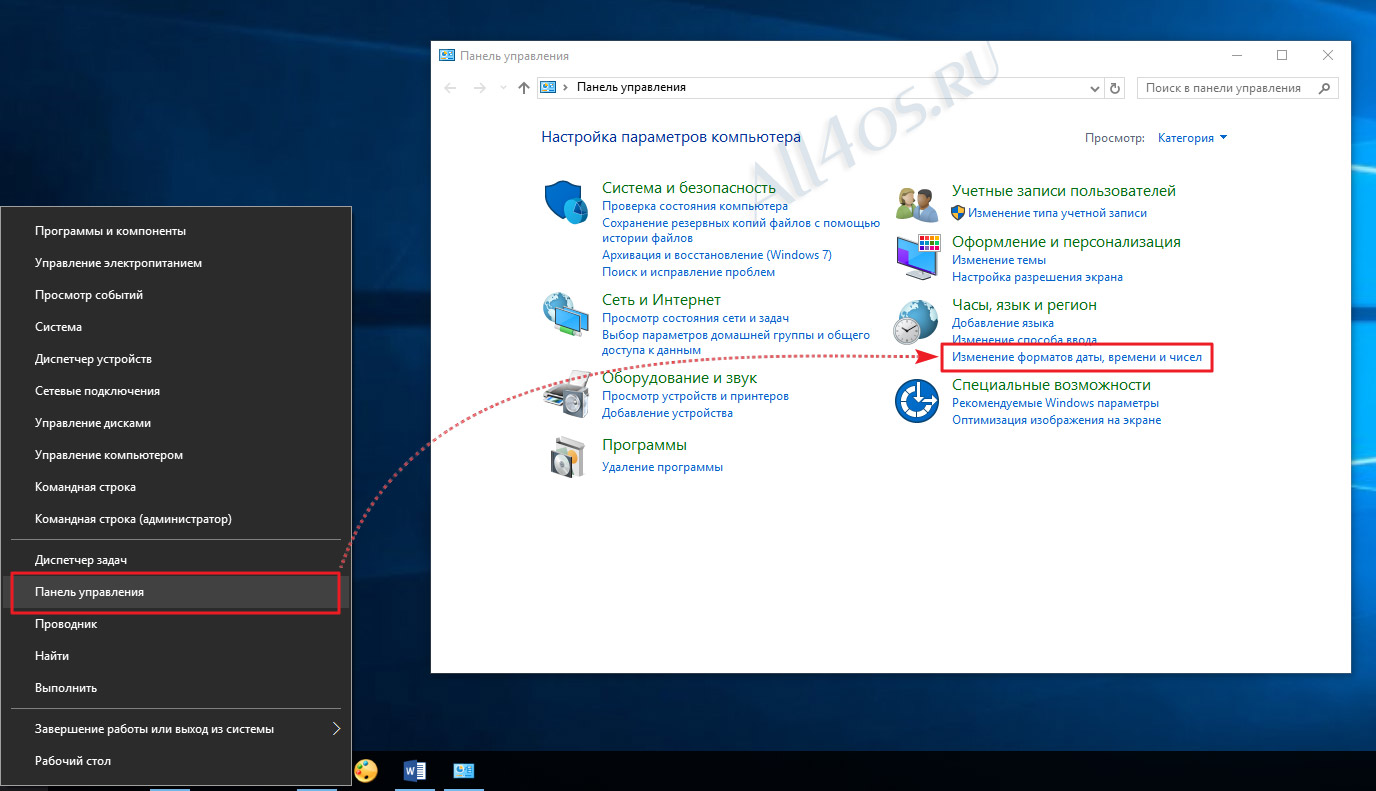
Task: Click the Network and Internet globe icon
Action: 567,315
